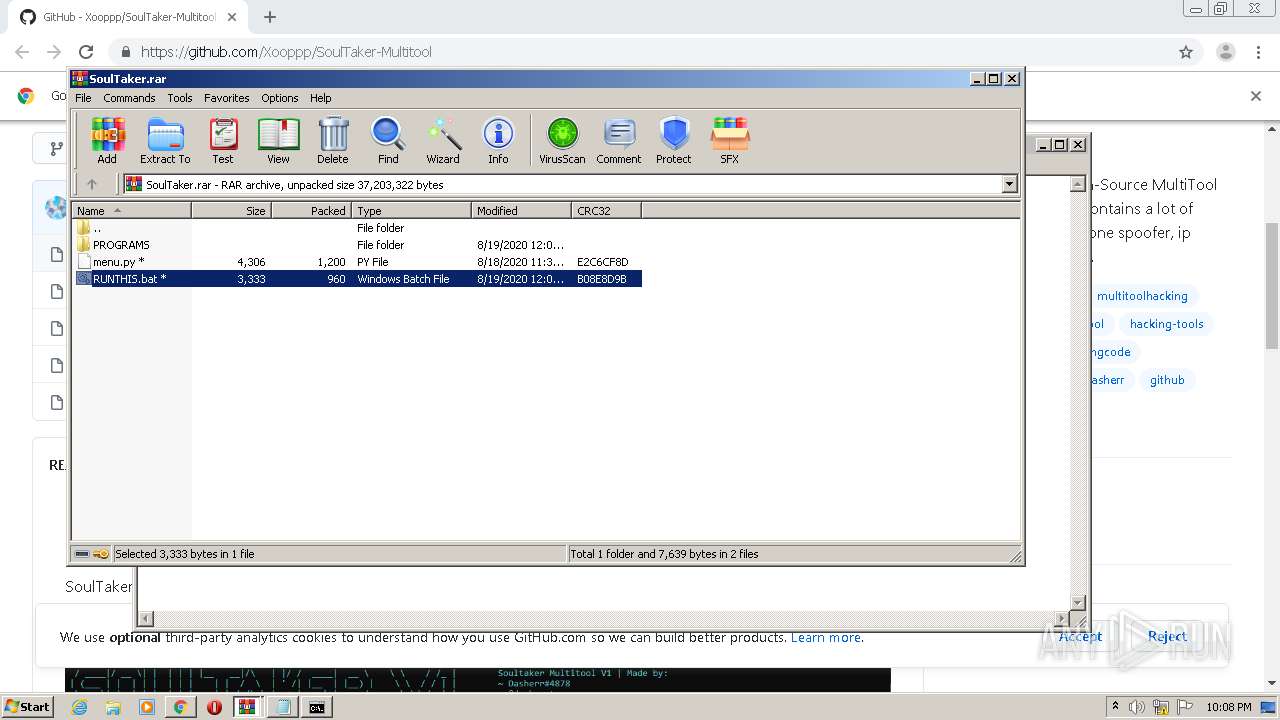Click the Chrome page vertical scrollbar

point(1272,285)
